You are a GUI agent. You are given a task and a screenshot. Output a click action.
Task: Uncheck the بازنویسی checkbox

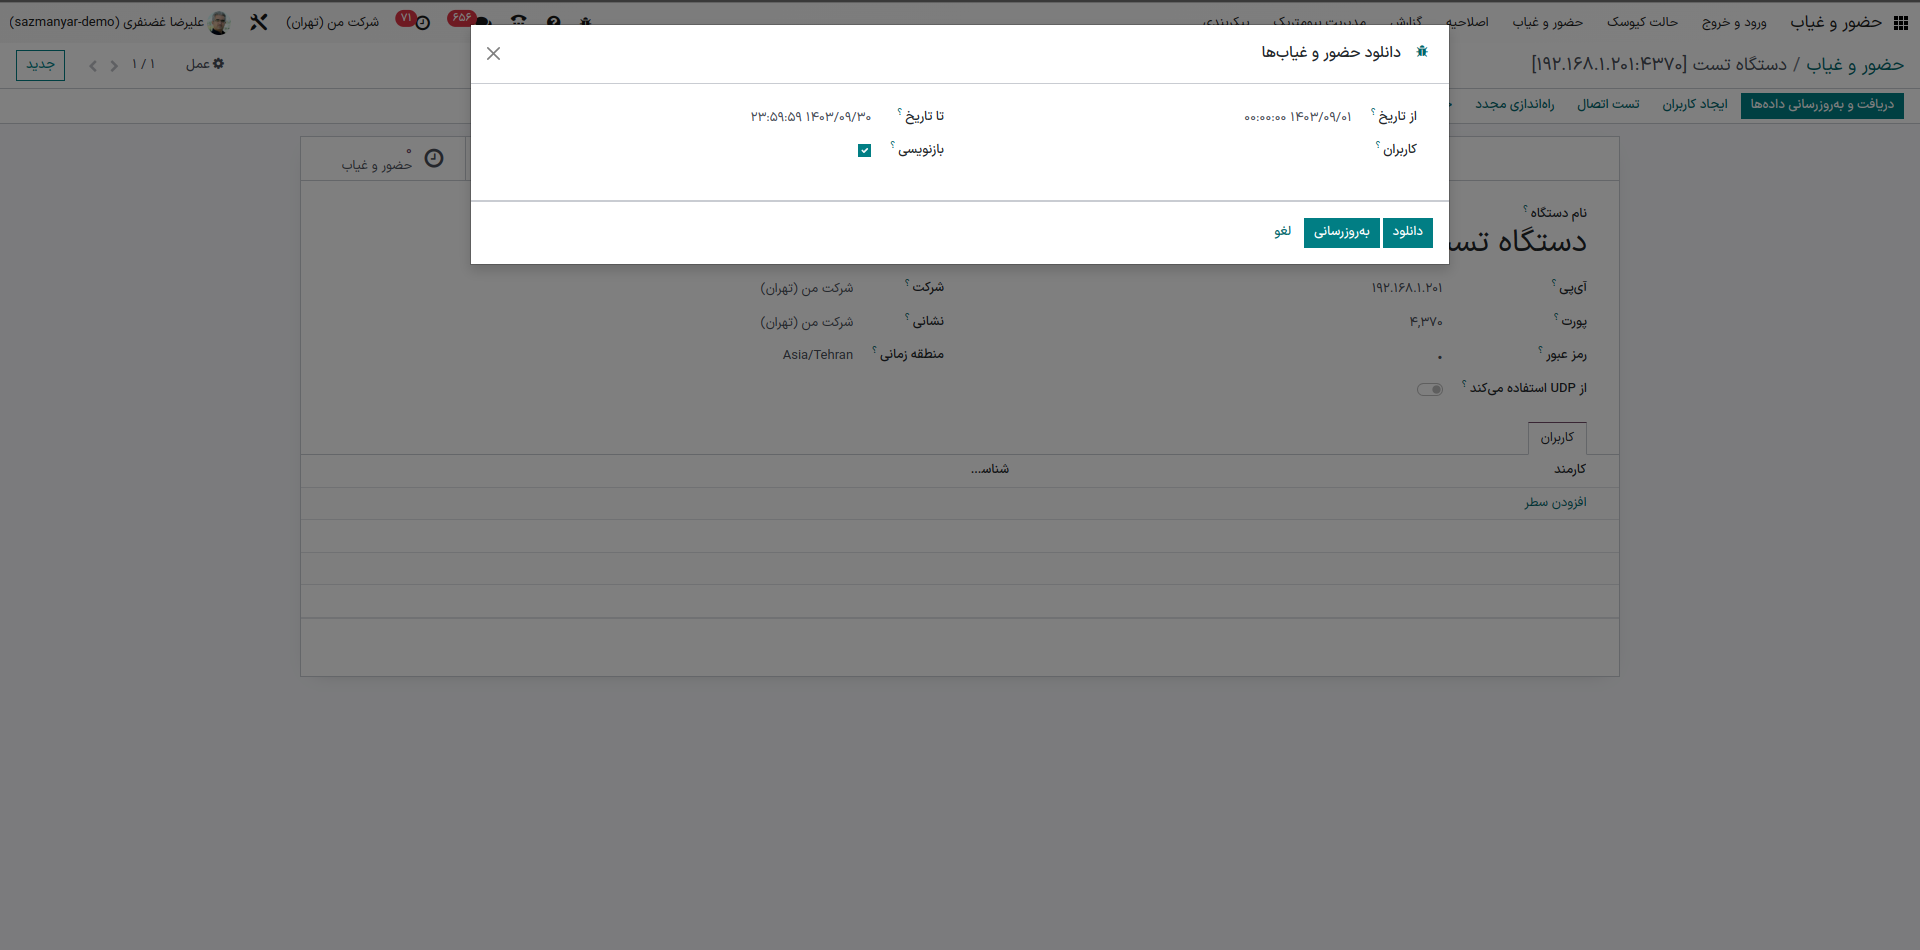(864, 151)
